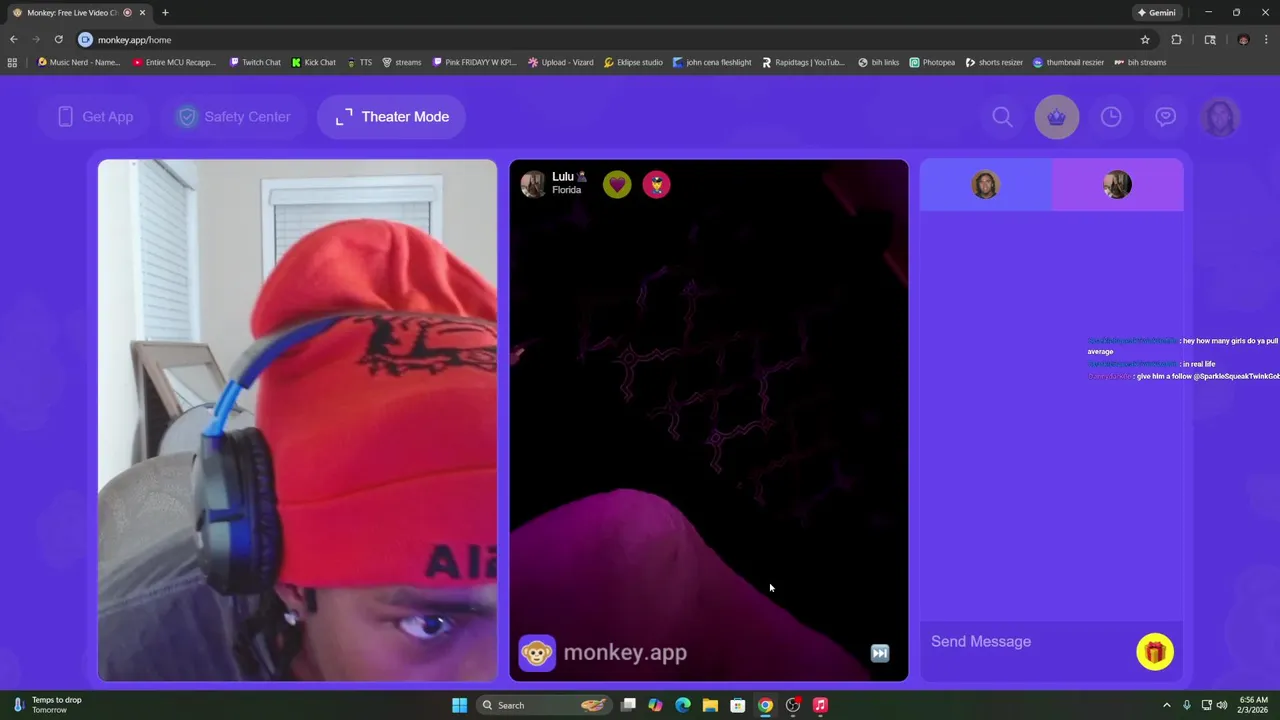Go back in the browser
This screenshot has width=1280, height=720.
point(13,40)
